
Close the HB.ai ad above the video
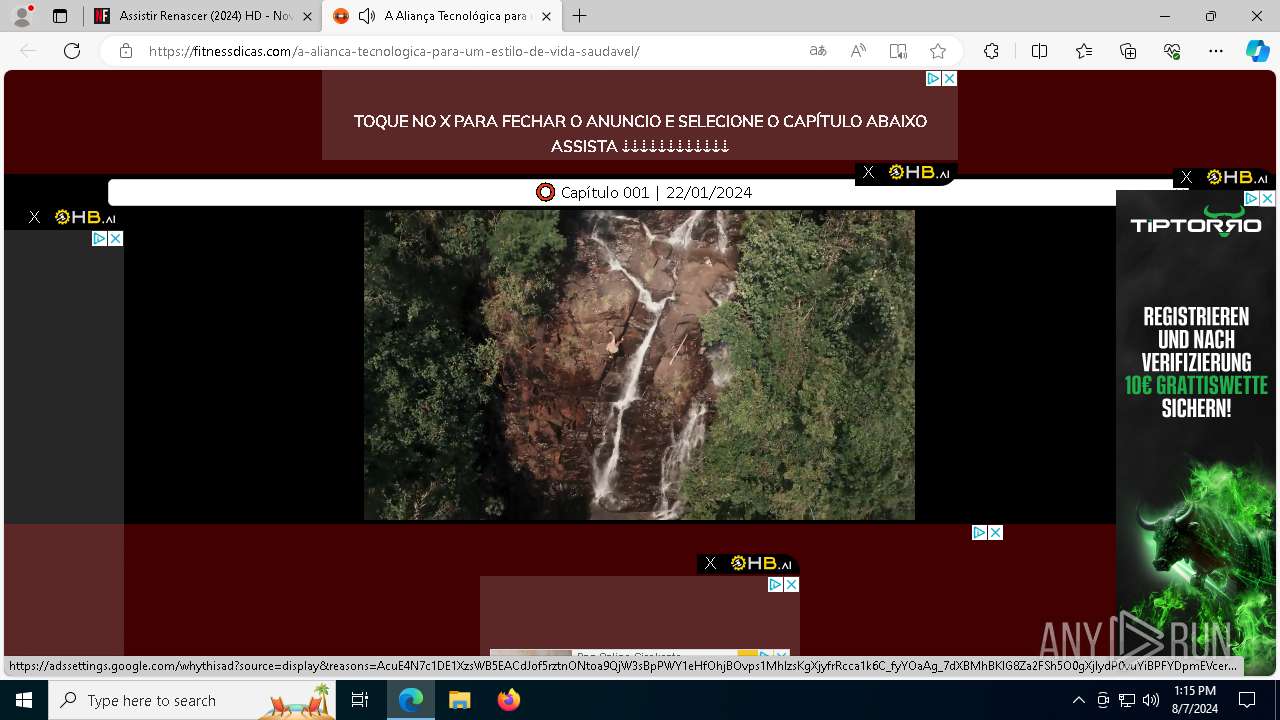(x=868, y=172)
